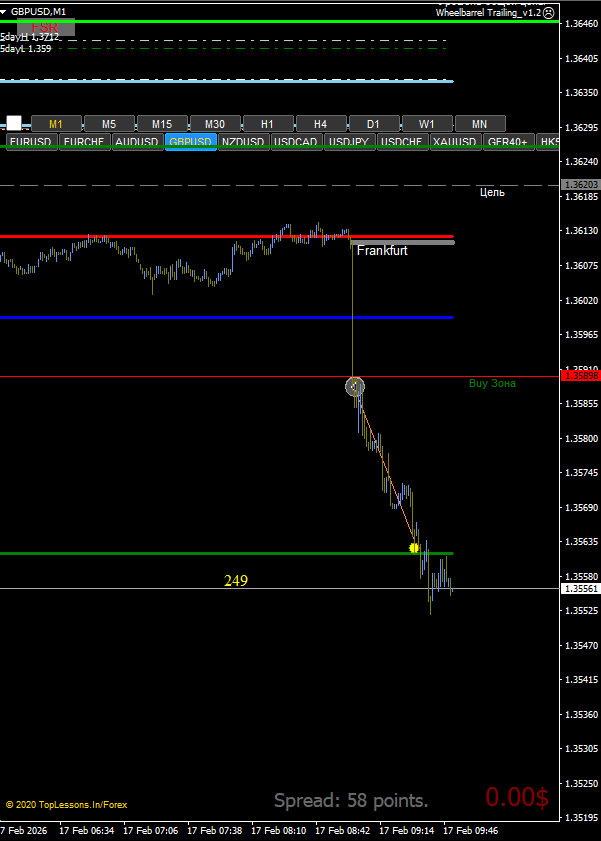Click the bright green line at the chart top

click(x=279, y=21)
